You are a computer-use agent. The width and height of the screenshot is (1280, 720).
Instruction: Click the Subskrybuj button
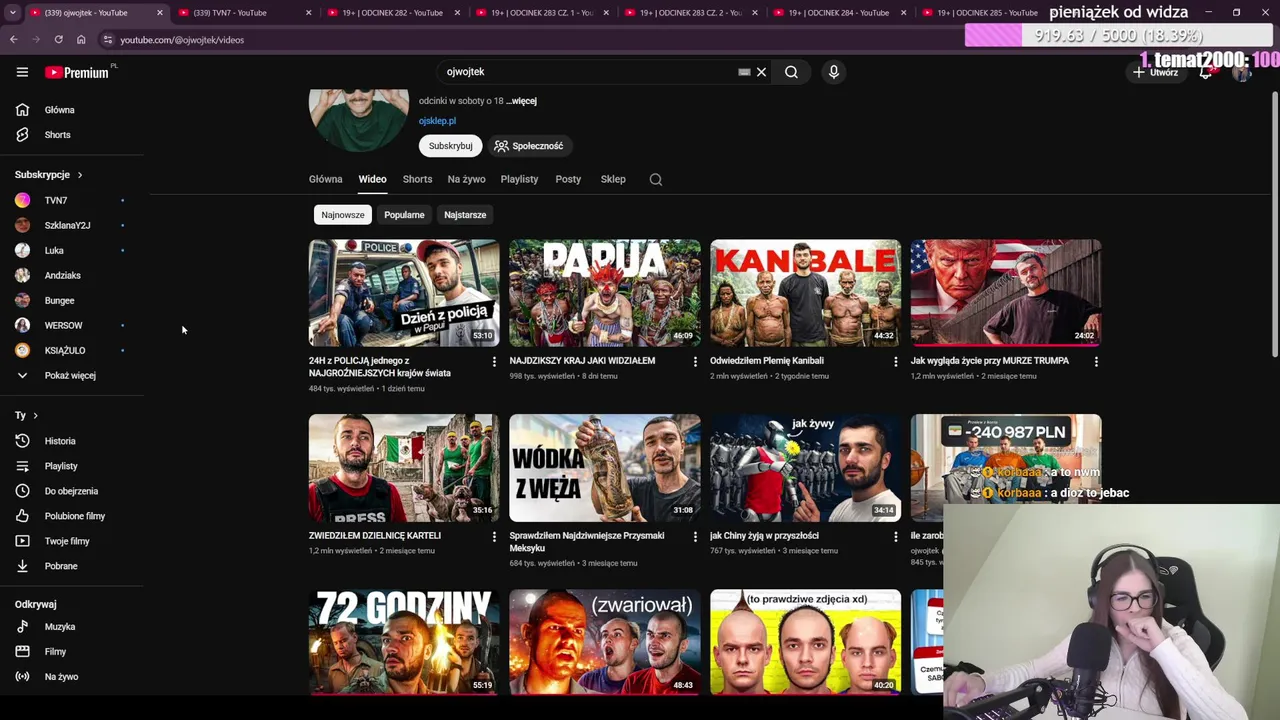point(450,146)
